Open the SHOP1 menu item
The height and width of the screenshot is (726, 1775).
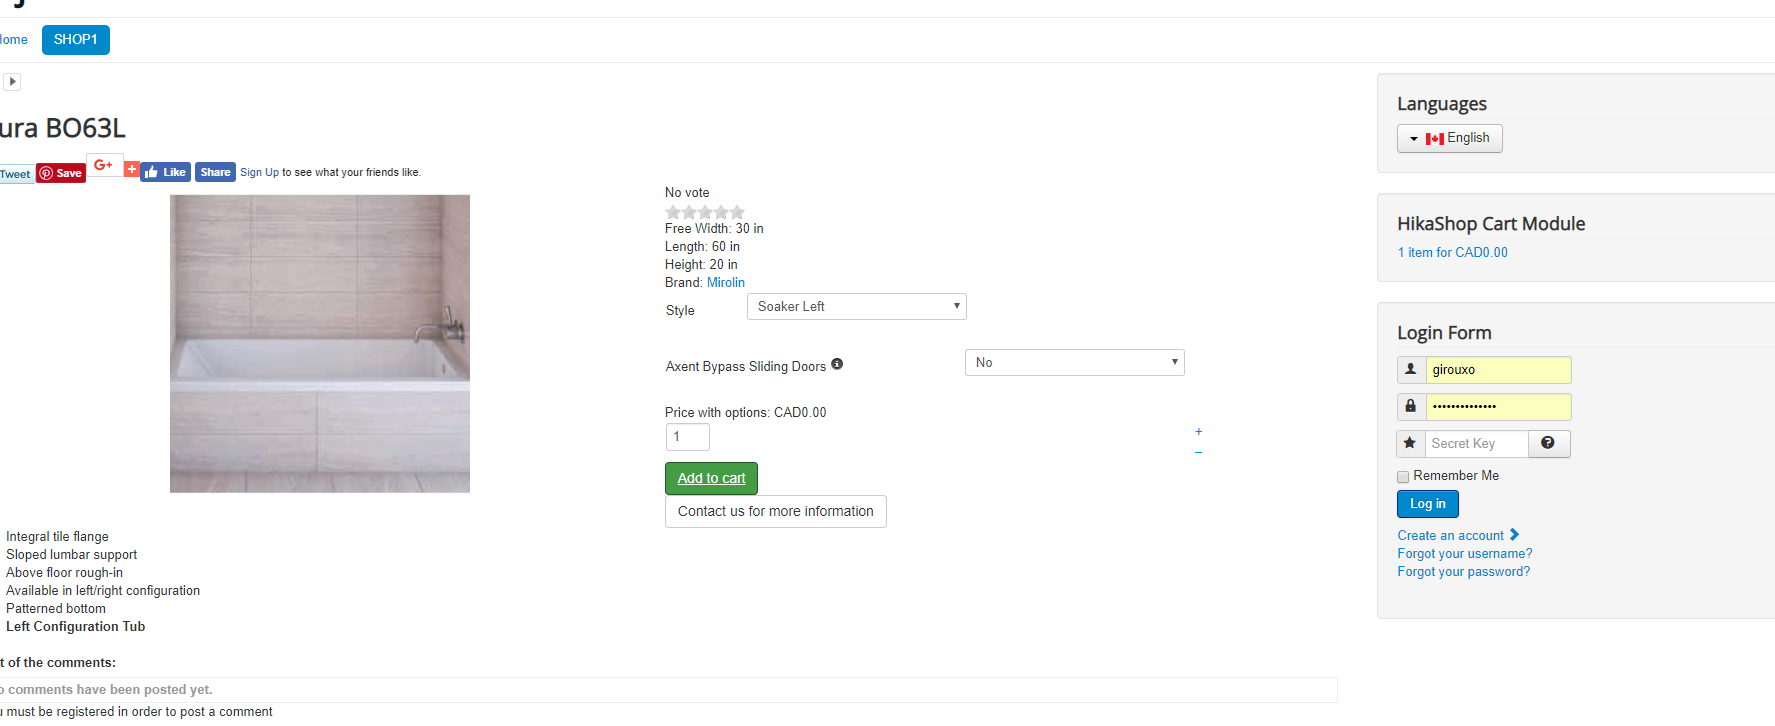tap(76, 40)
